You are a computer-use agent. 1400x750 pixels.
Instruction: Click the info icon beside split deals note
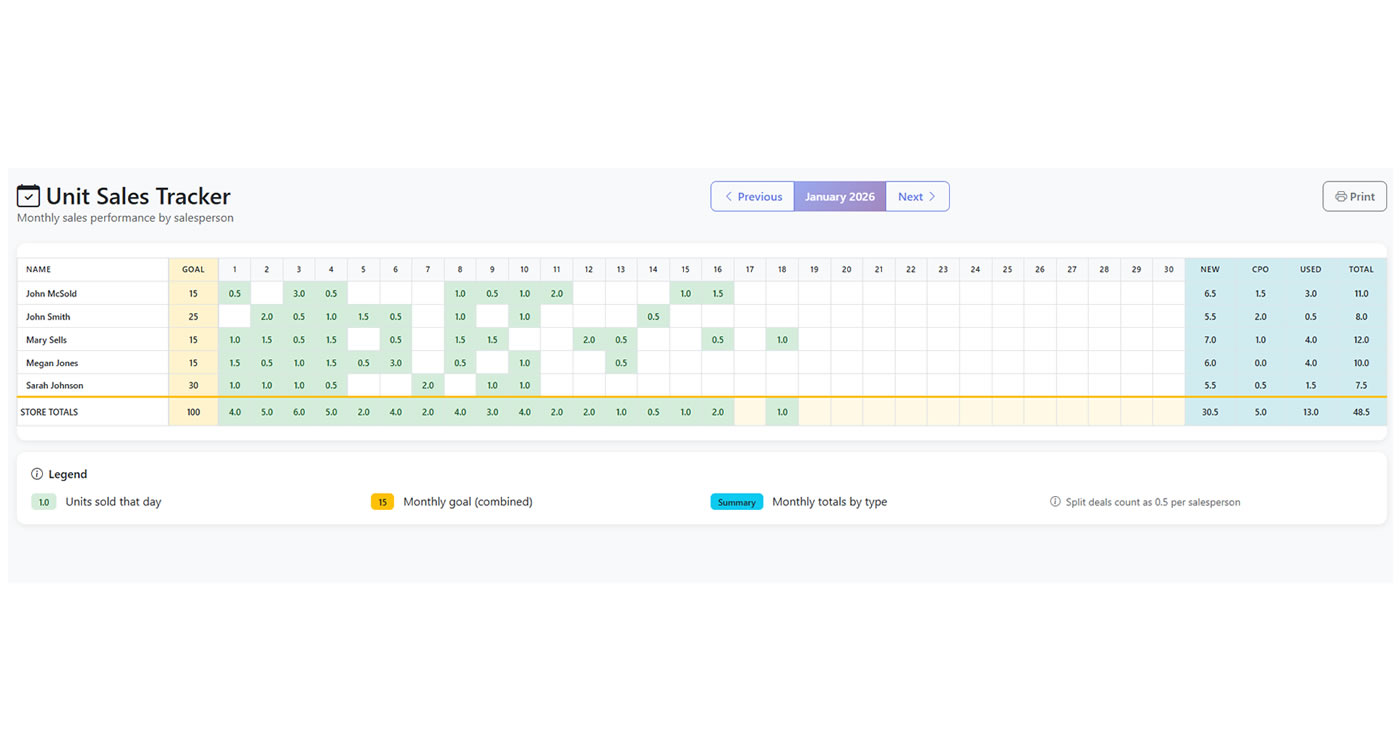click(x=1055, y=502)
